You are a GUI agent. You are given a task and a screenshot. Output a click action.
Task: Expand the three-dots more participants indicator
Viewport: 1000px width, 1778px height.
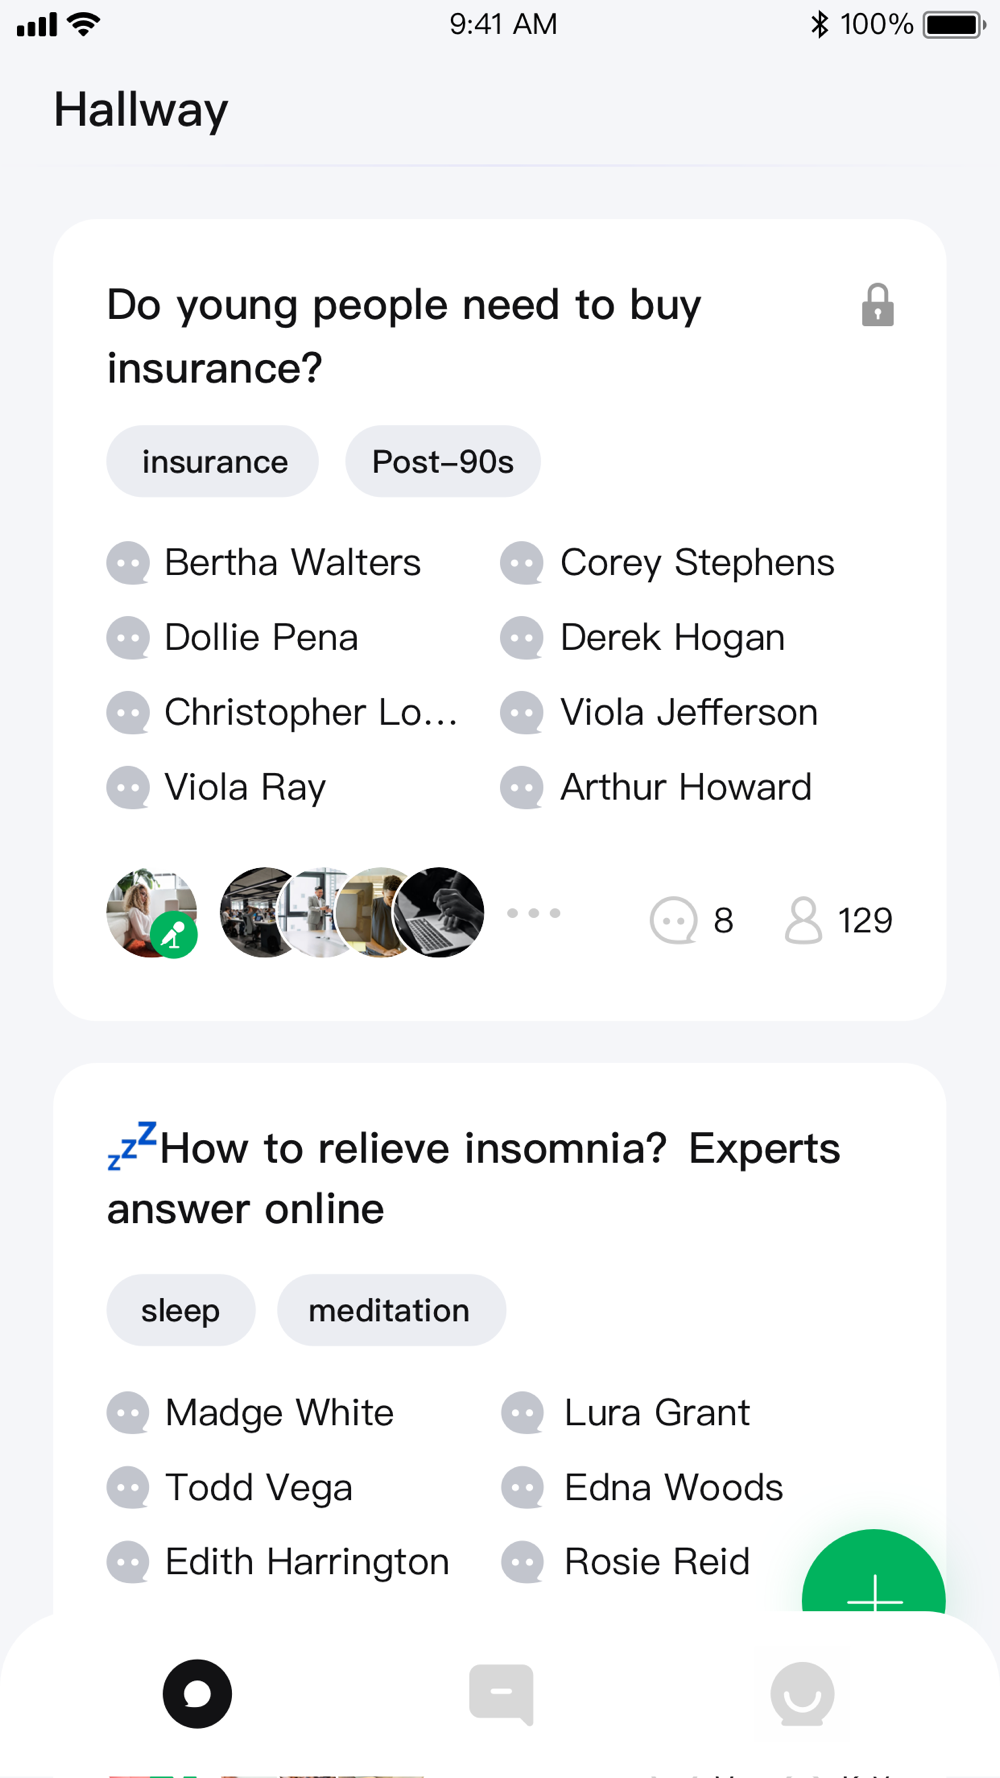pyautogui.click(x=534, y=913)
